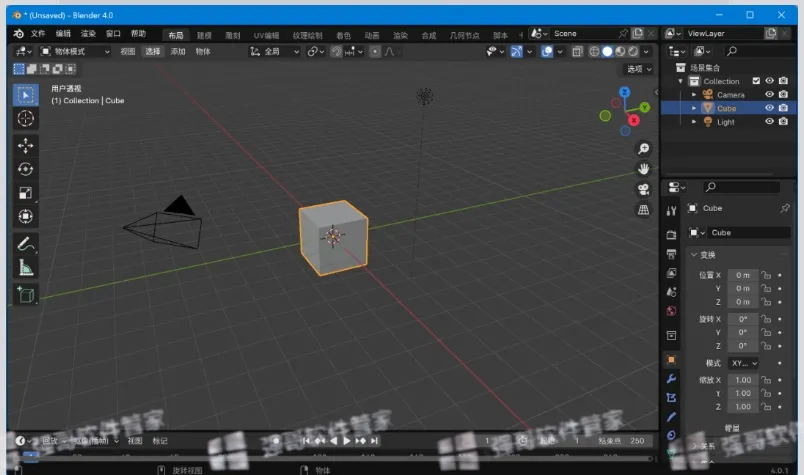Image resolution: width=804 pixels, height=475 pixels.
Task: Select the Scale tool
Action: point(25,193)
